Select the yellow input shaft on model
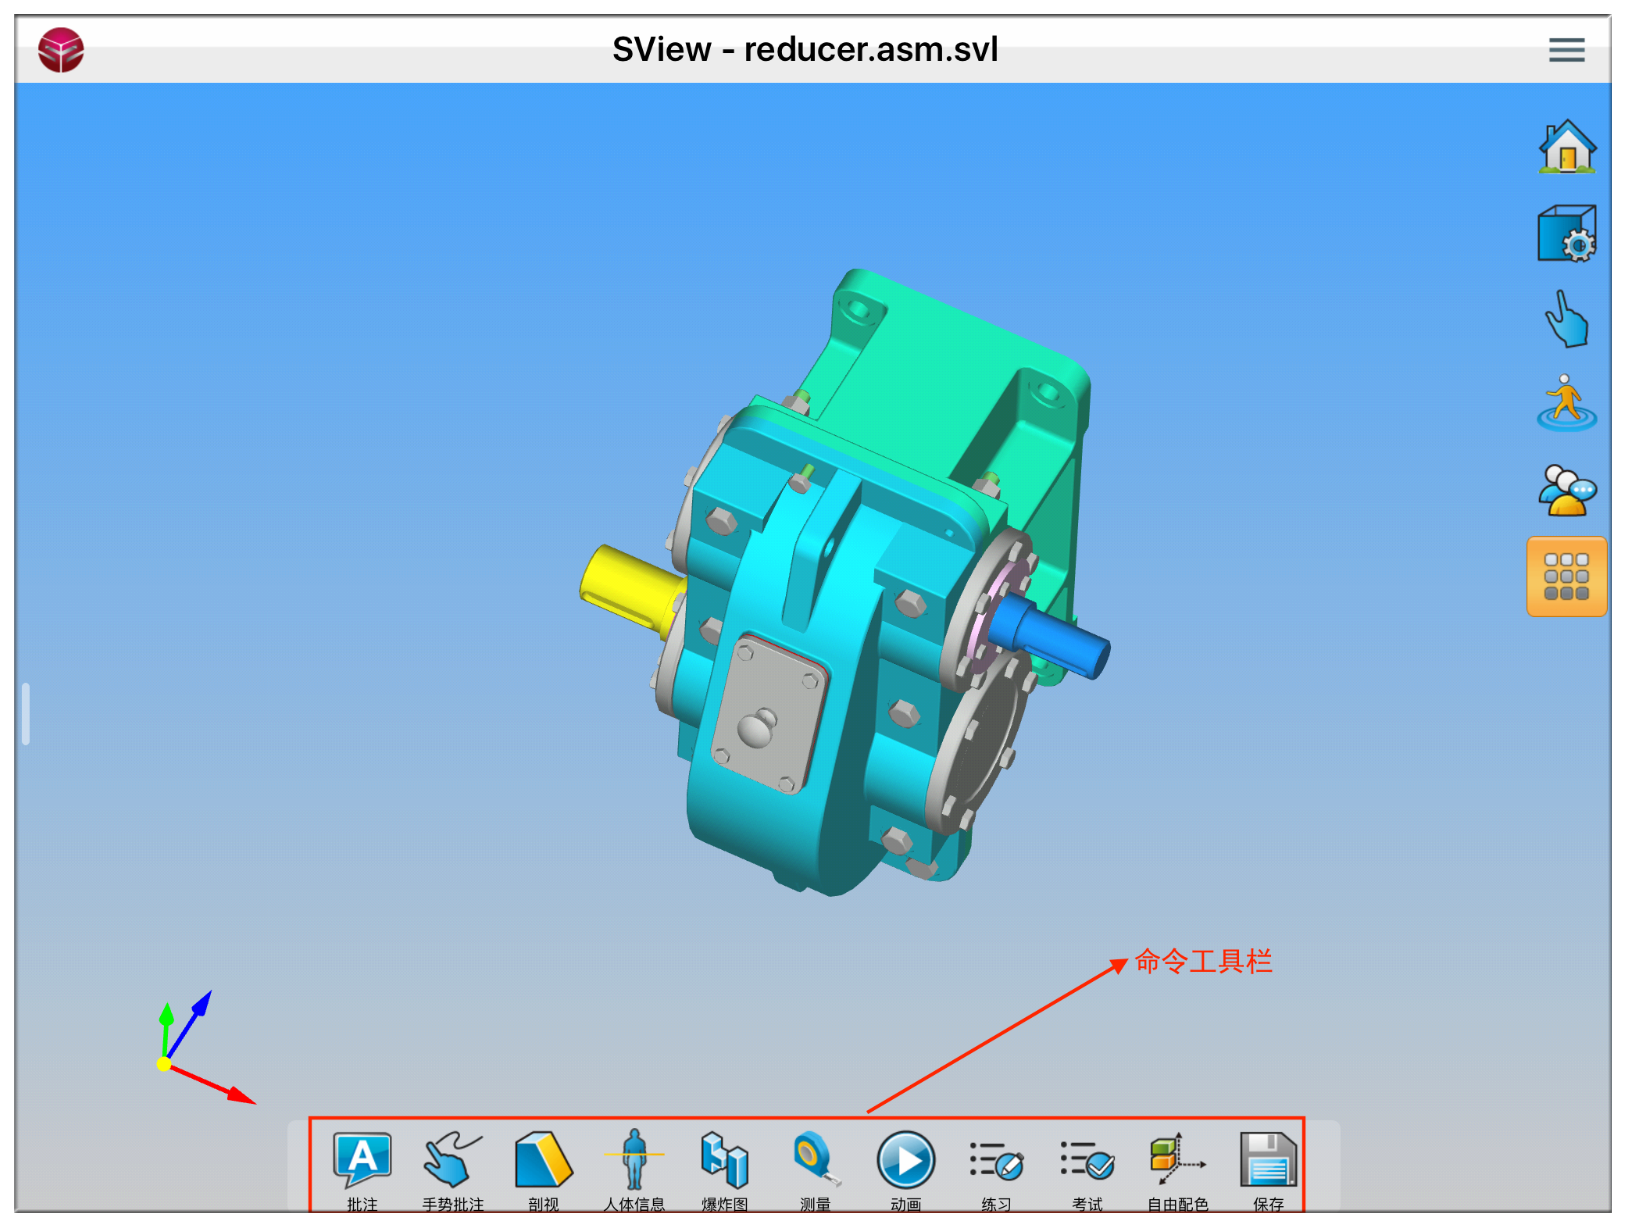The height and width of the screenshot is (1227, 1626). coord(627,589)
